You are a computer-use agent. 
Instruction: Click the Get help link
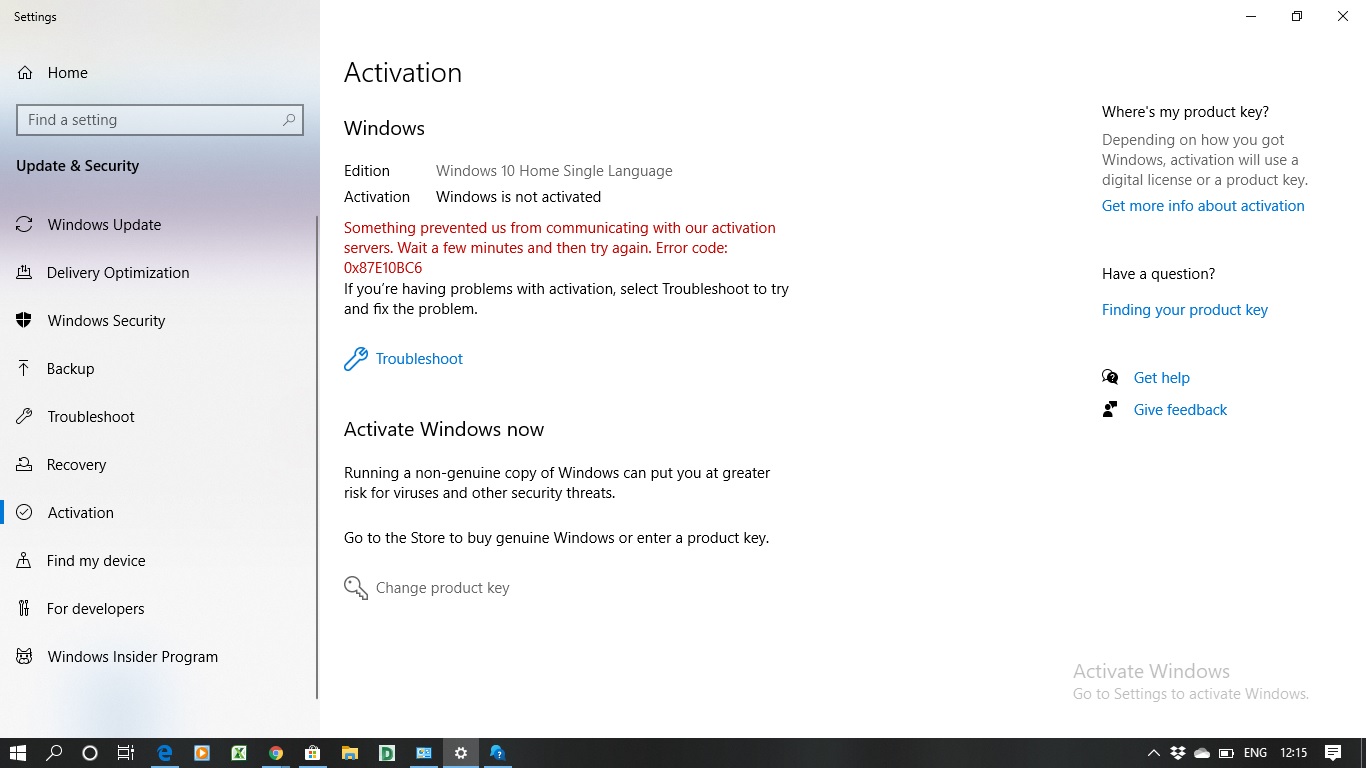pos(1161,378)
